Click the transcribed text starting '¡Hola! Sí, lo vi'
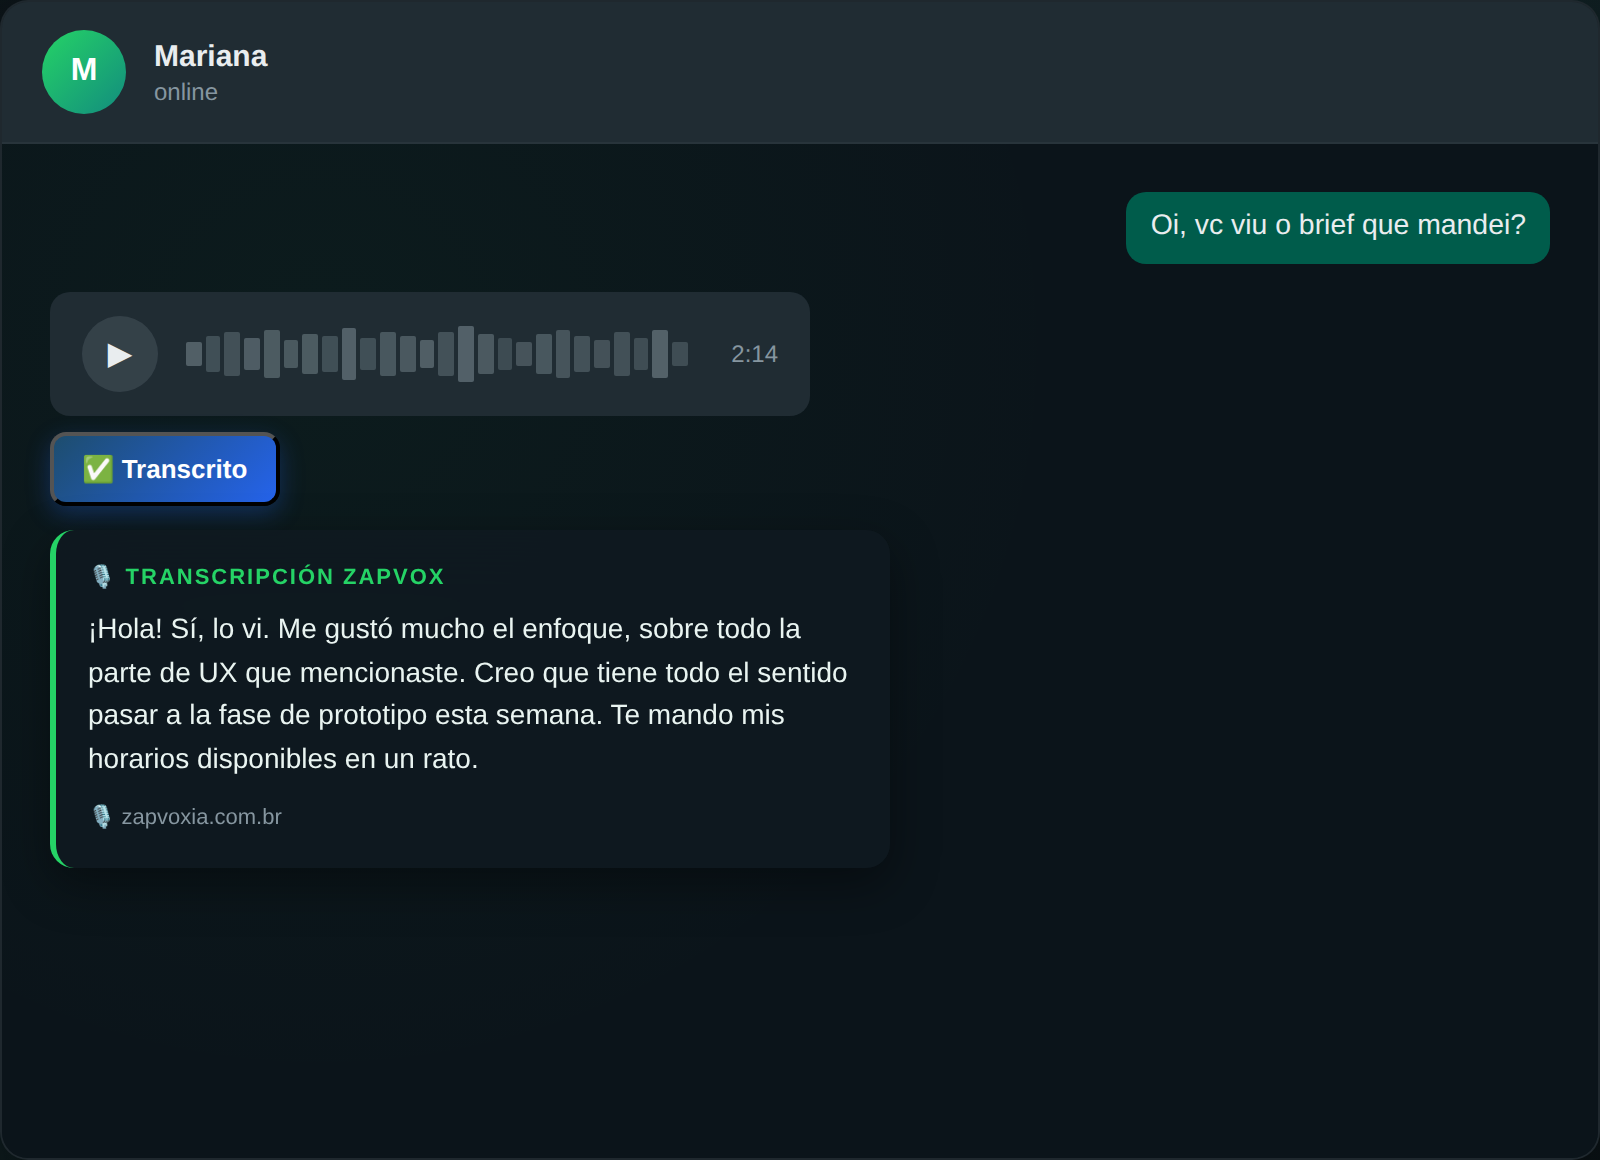1600x1160 pixels. tap(468, 693)
